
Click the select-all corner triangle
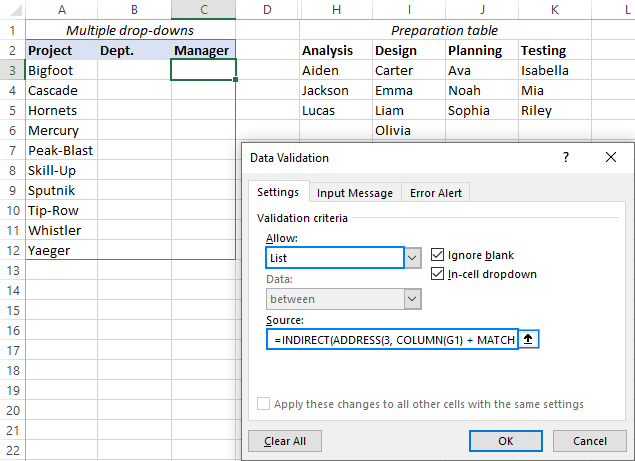click(16, 11)
